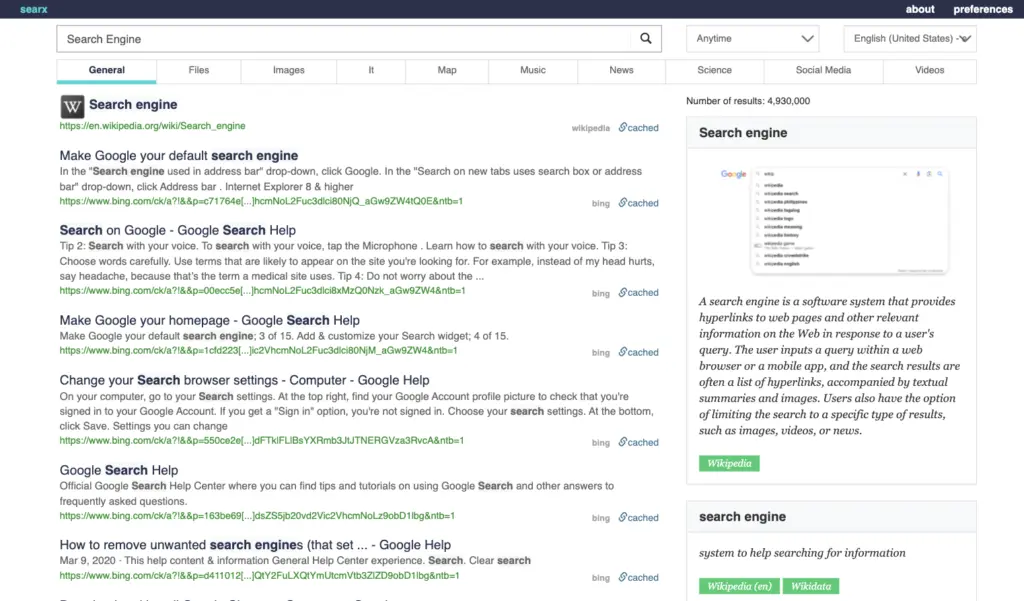This screenshot has height=601, width=1024.
Task: Open the Anytime time range dropdown
Action: coord(752,39)
